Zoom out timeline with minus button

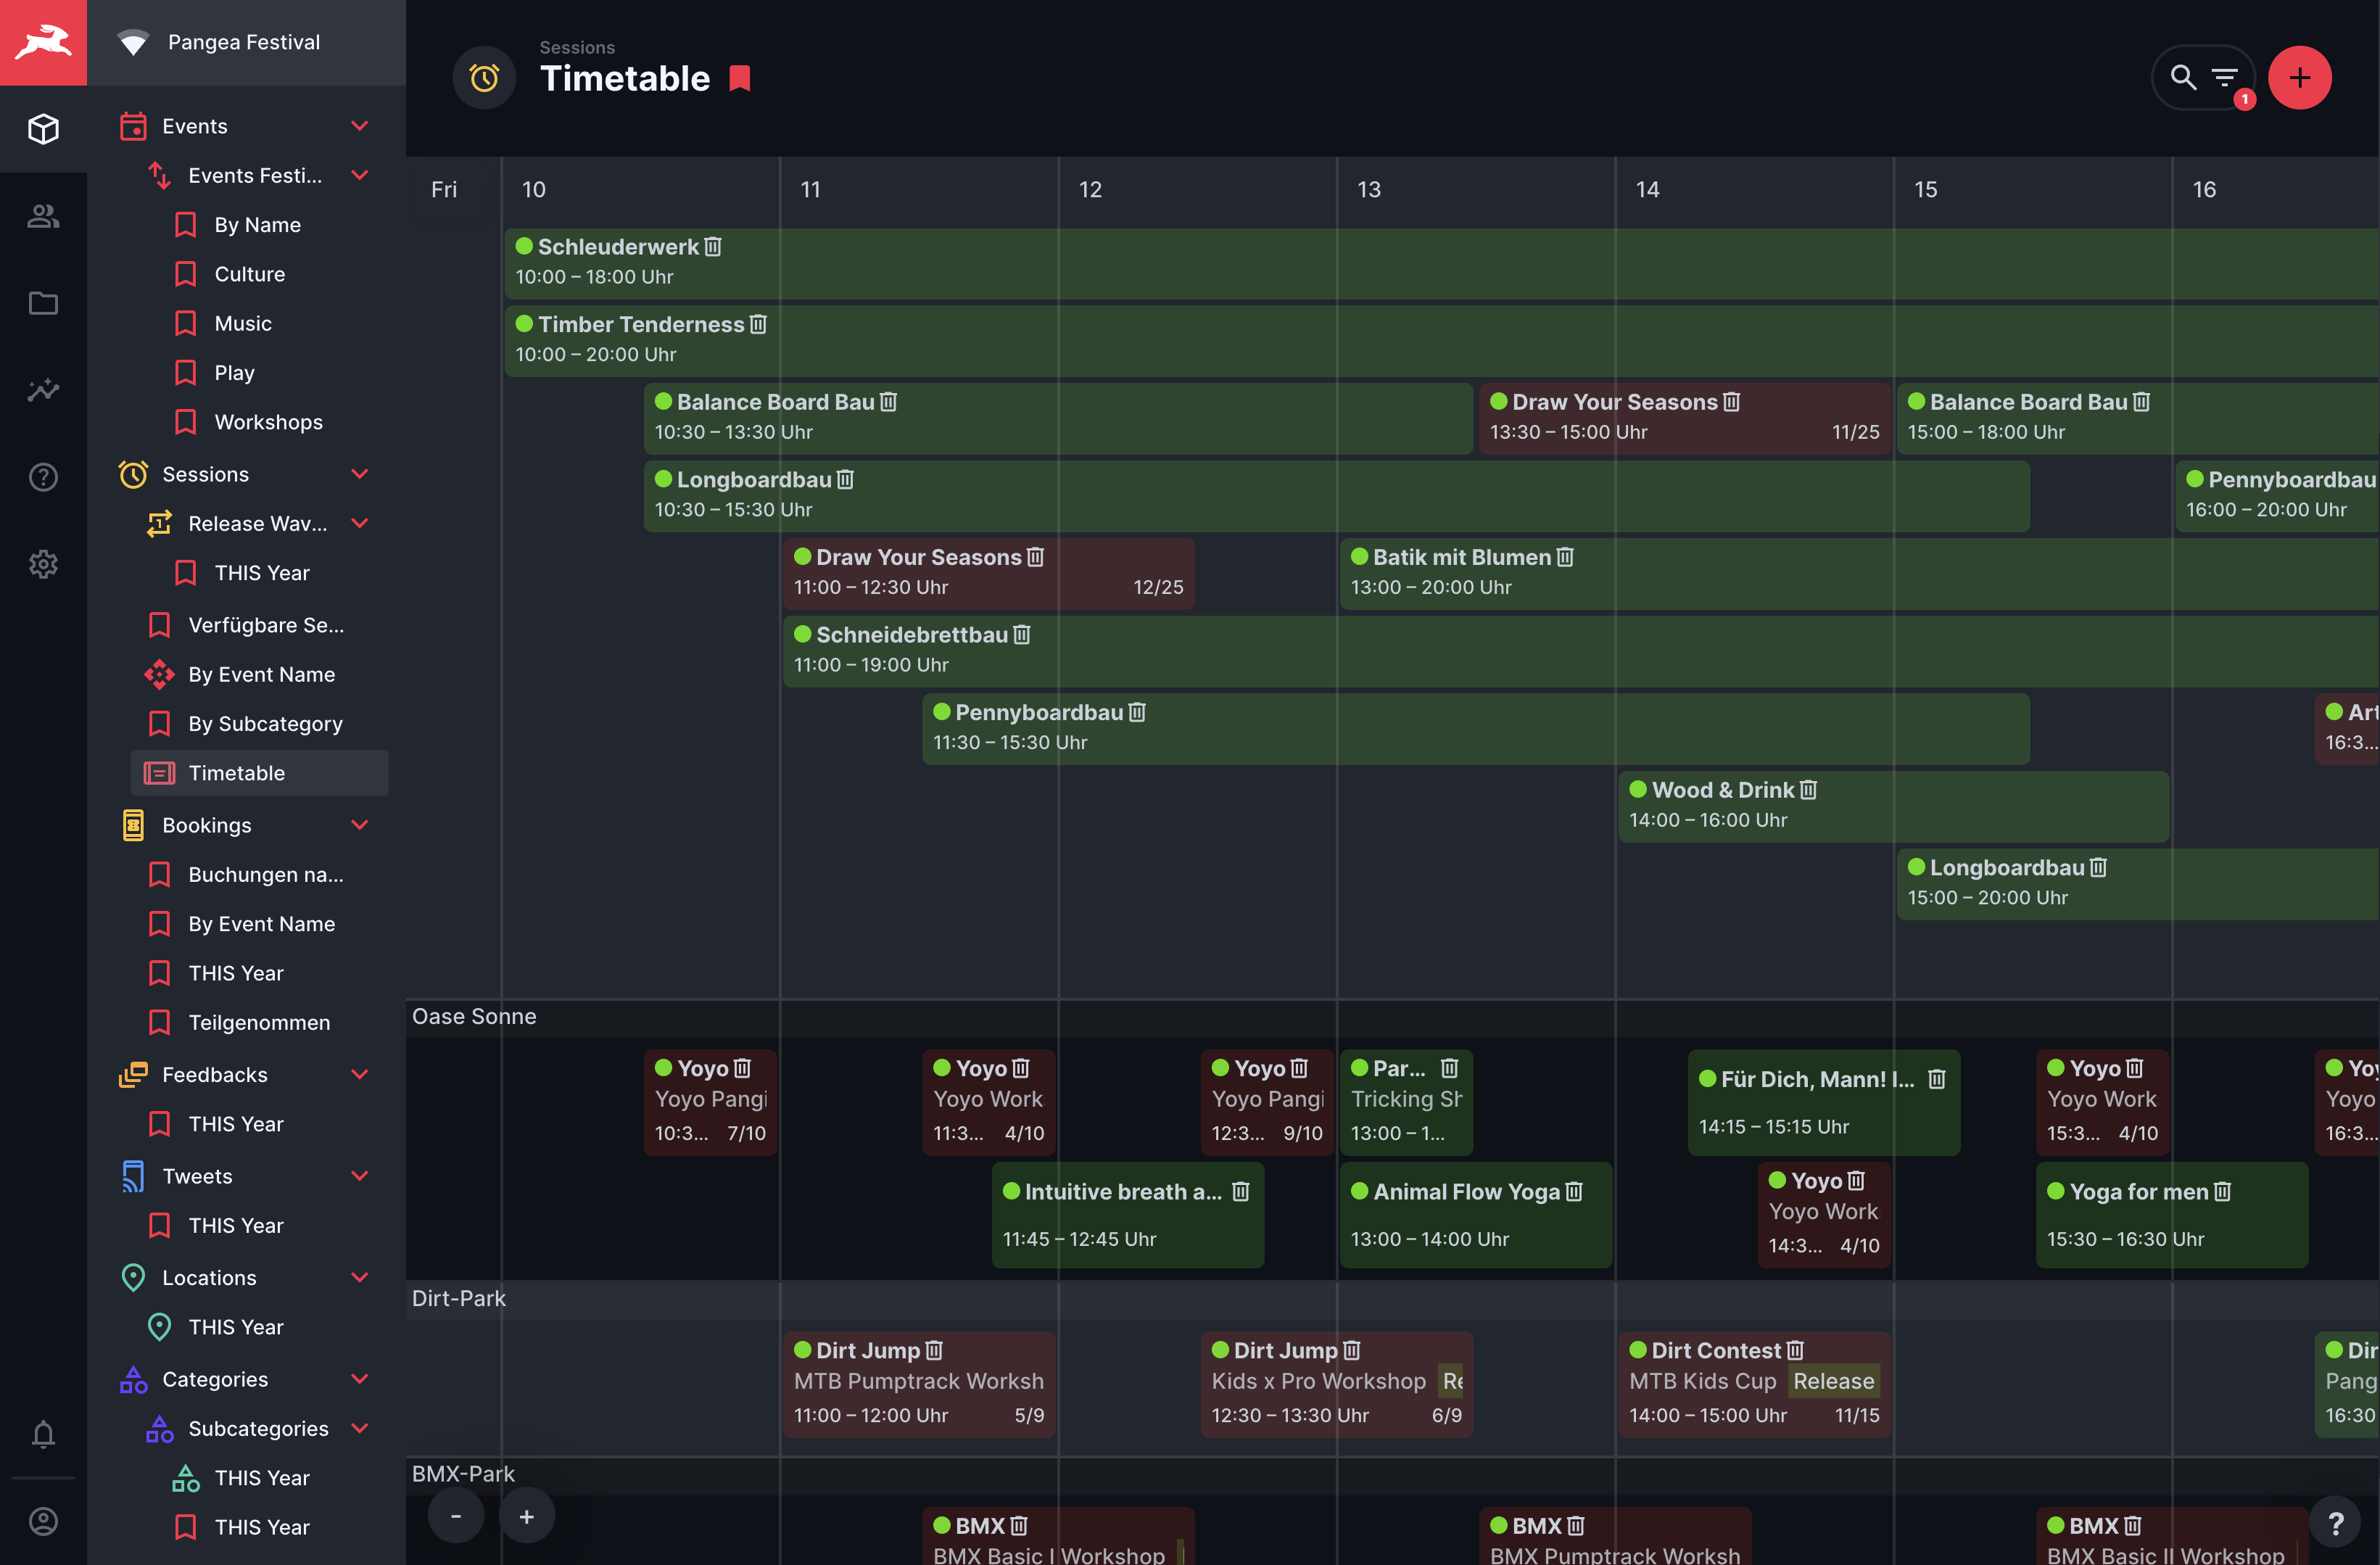456,1516
